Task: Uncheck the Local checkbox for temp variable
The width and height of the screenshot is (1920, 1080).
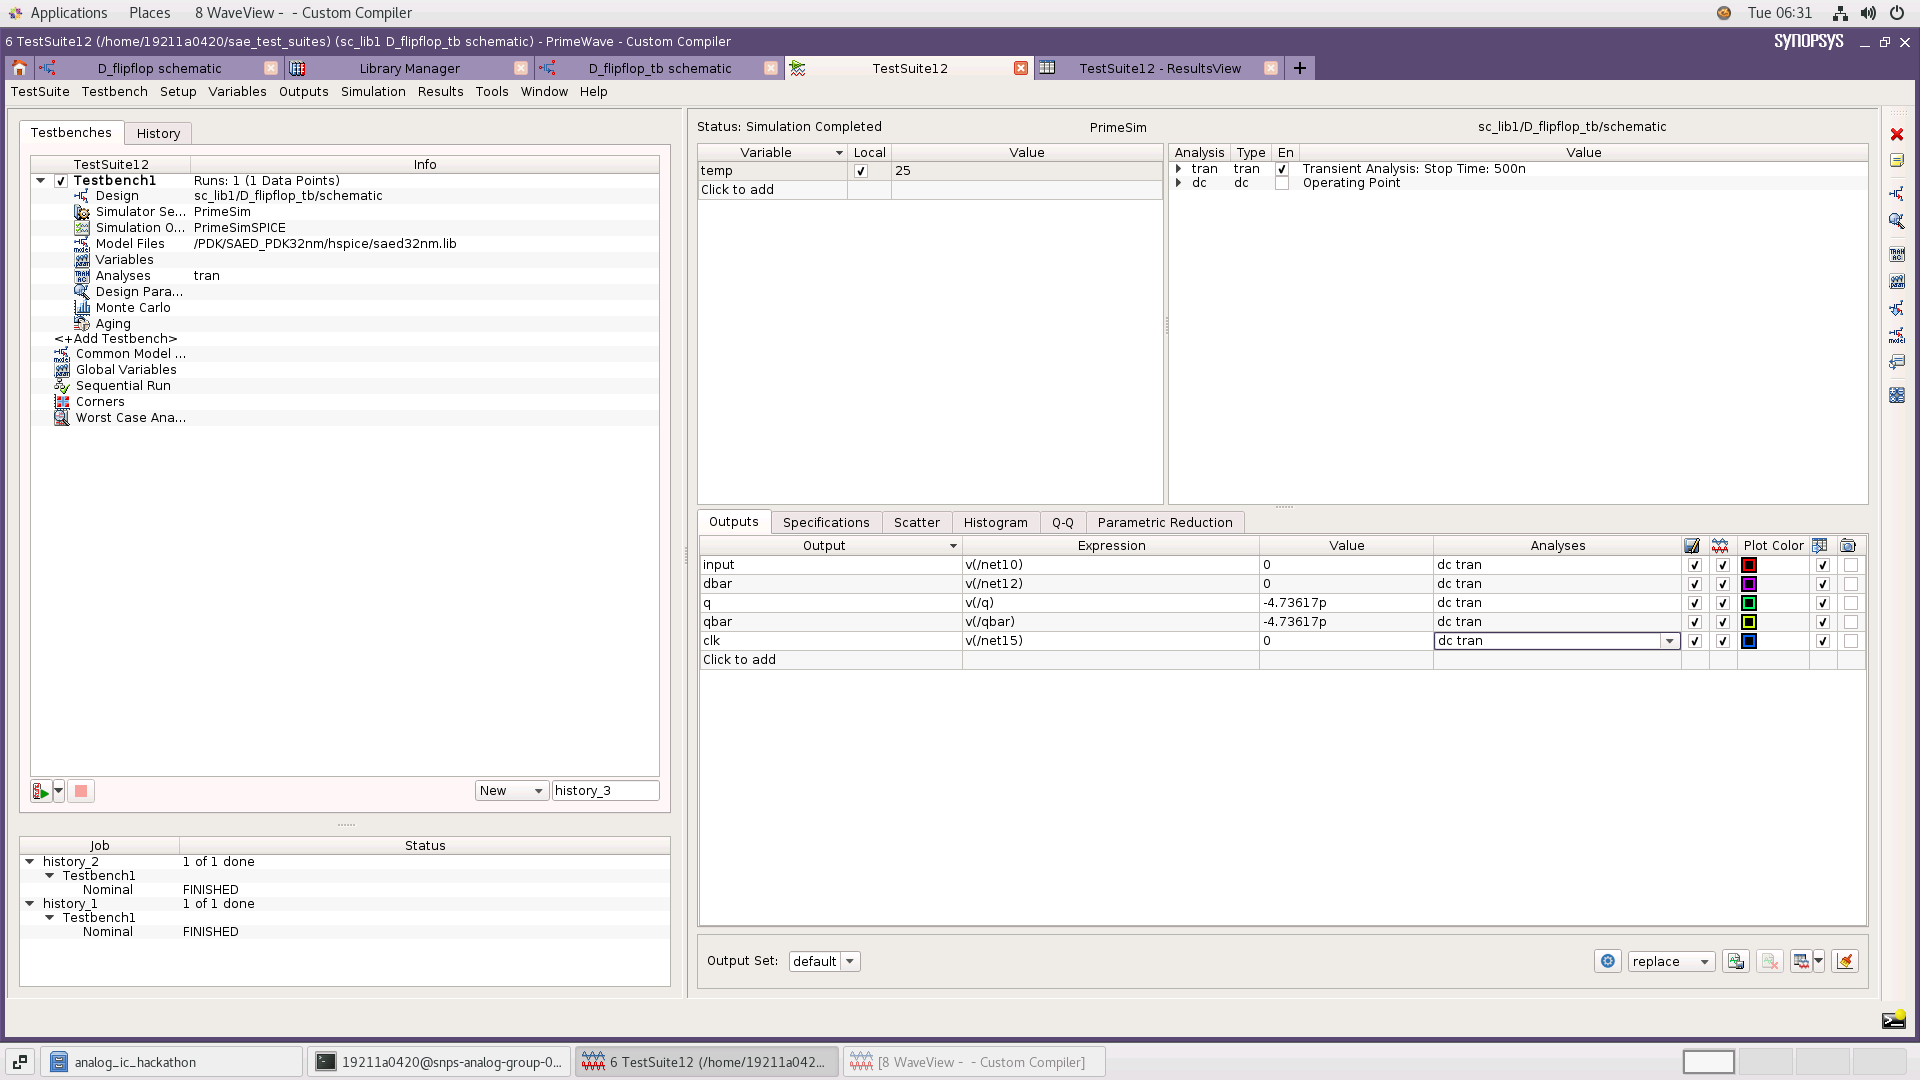Action: click(x=861, y=170)
